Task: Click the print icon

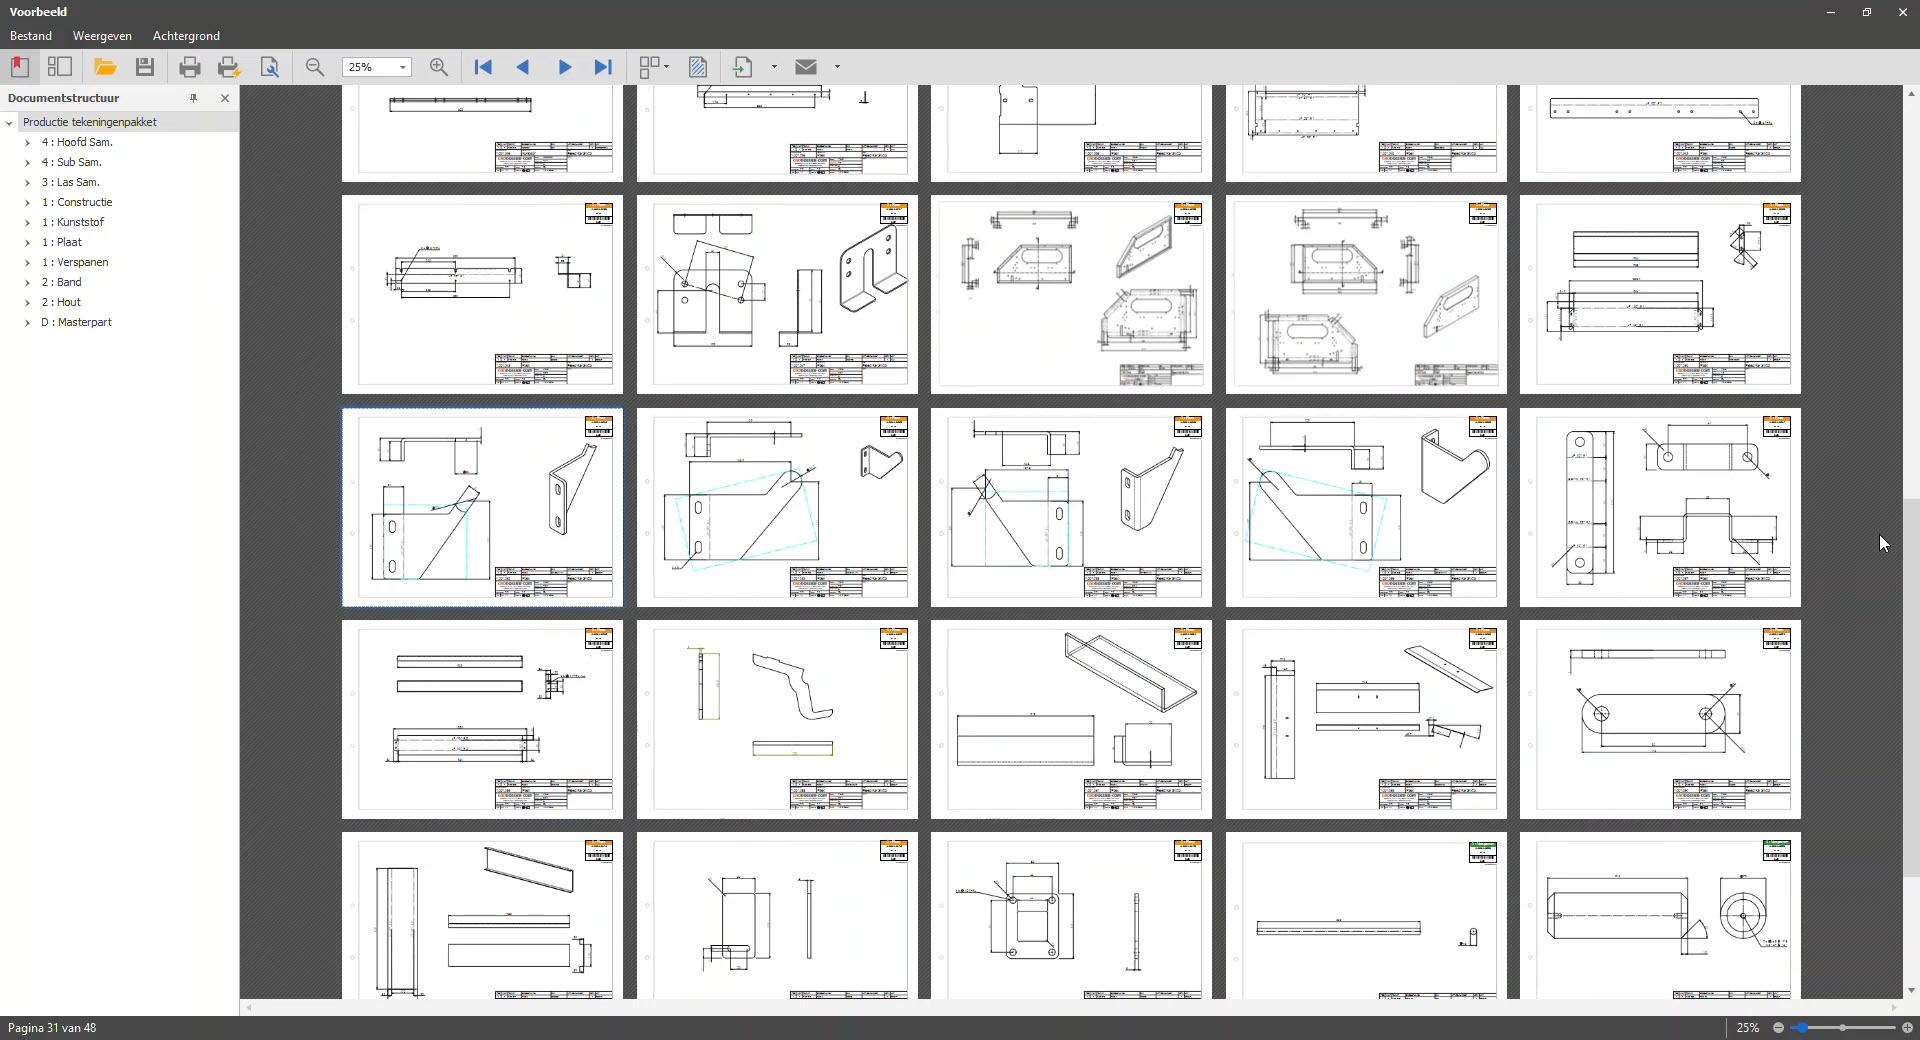Action: [x=189, y=67]
